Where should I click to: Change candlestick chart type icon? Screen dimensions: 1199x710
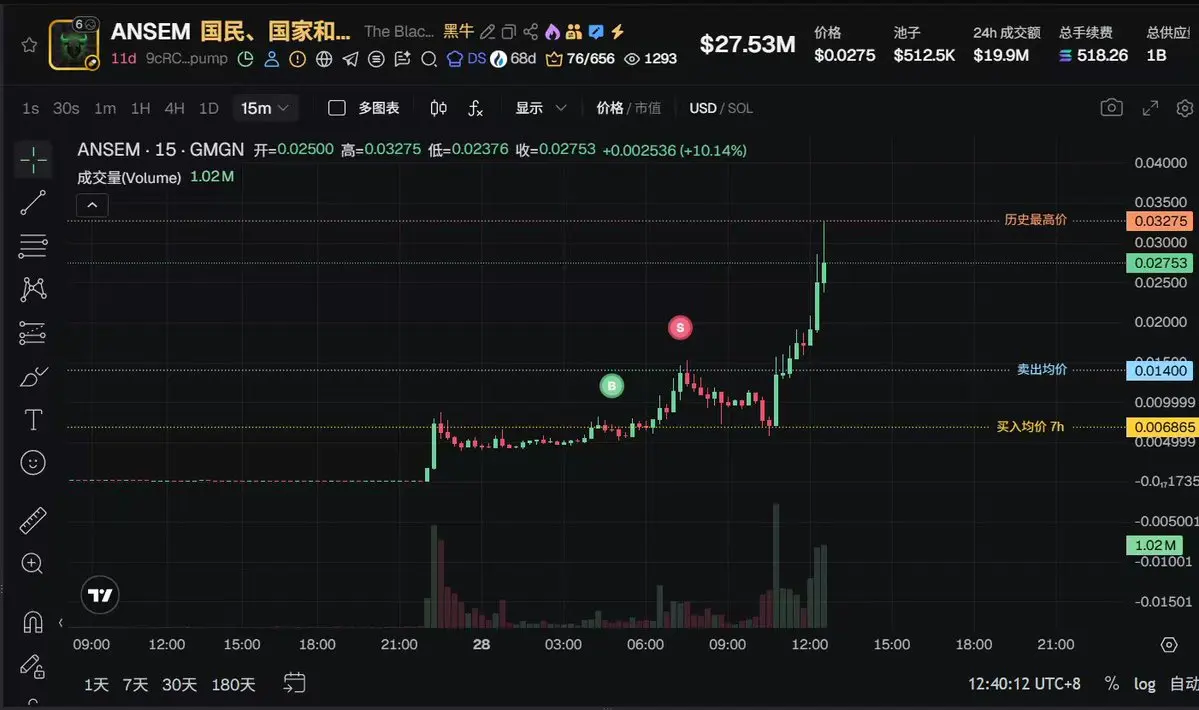438,109
